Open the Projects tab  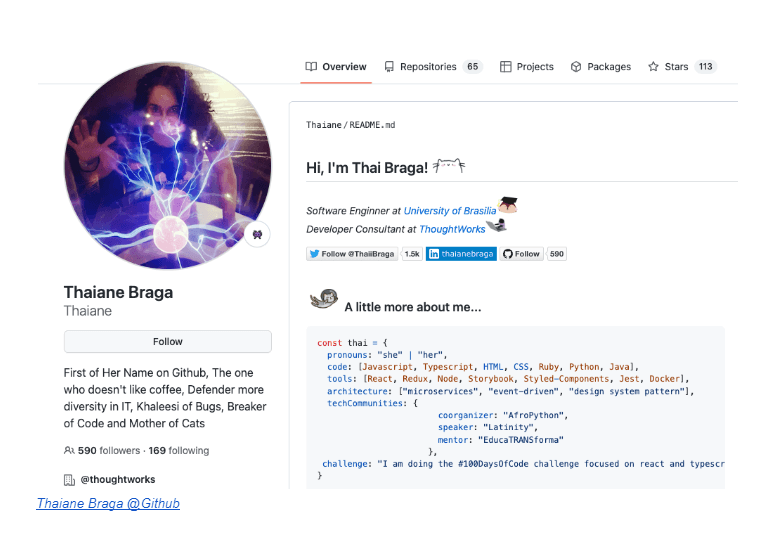[x=527, y=67]
